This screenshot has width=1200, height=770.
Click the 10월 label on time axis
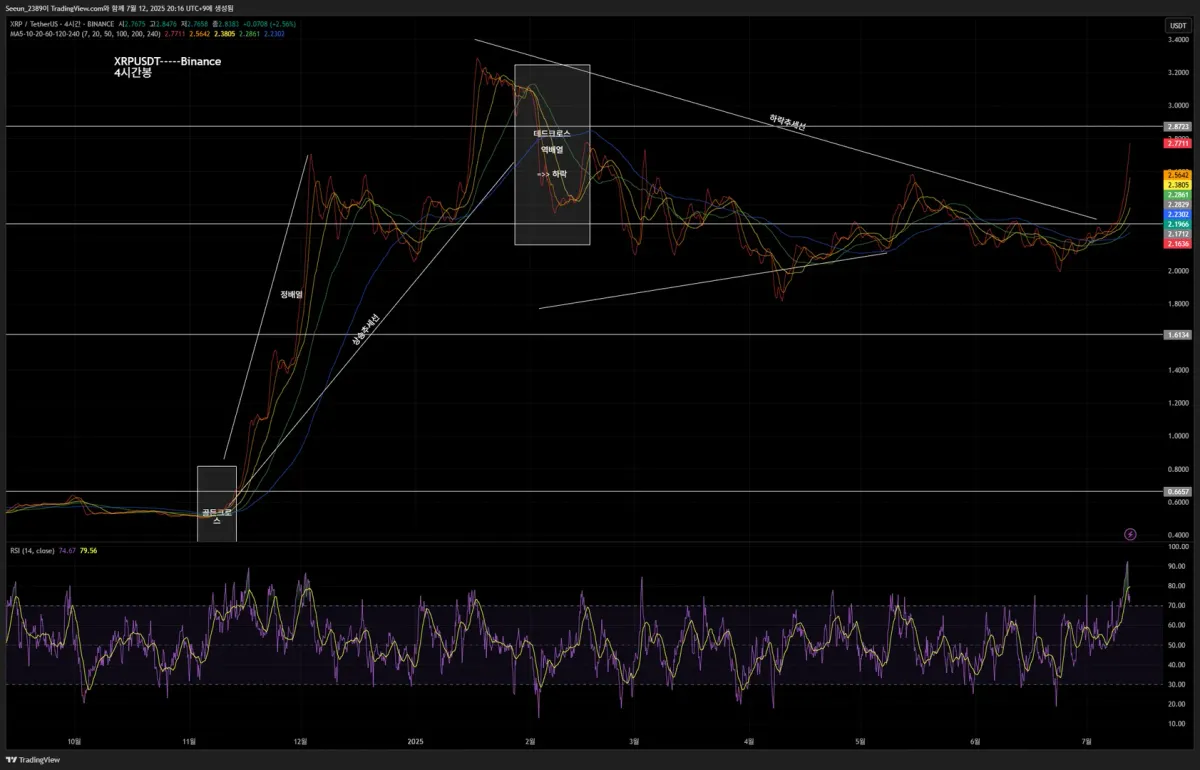click(x=74, y=742)
